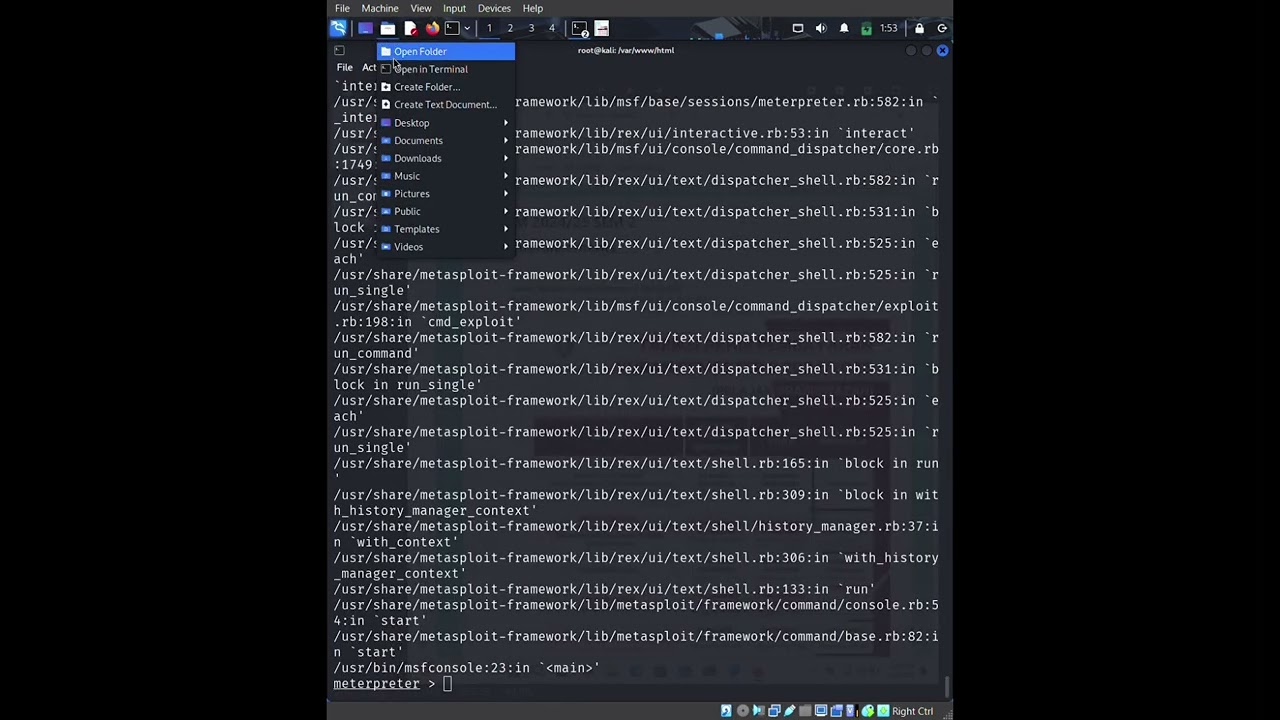Click the Right Ctrl host key label

pyautogui.click(x=913, y=711)
